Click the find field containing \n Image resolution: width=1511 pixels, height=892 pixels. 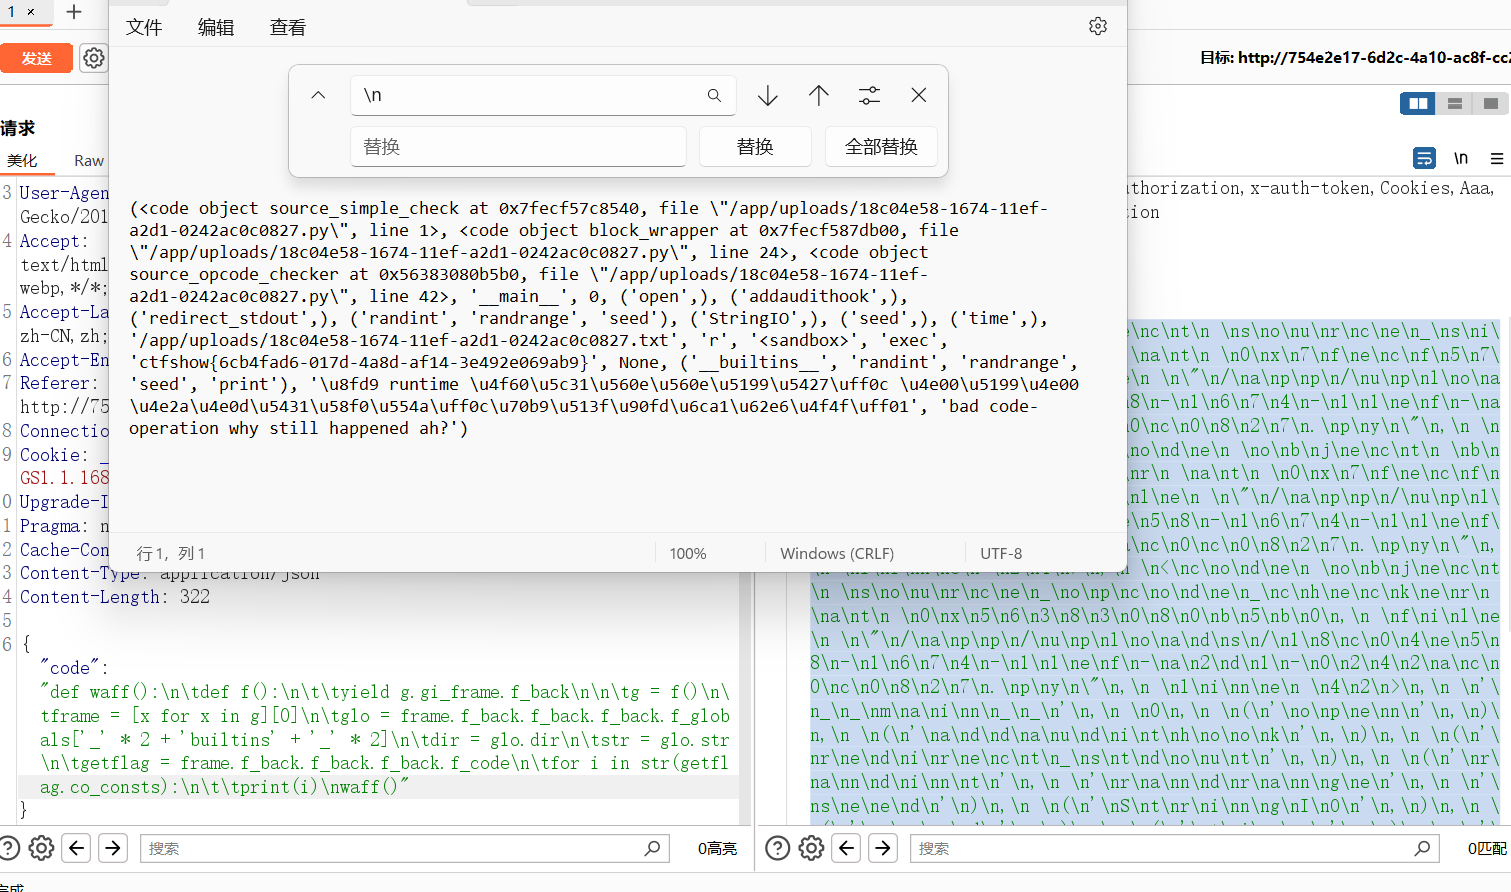pyautogui.click(x=544, y=95)
